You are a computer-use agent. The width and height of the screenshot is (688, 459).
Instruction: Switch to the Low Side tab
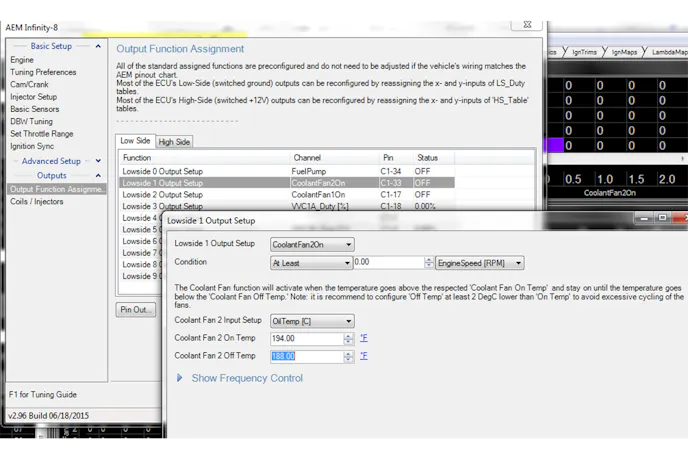(x=135, y=141)
